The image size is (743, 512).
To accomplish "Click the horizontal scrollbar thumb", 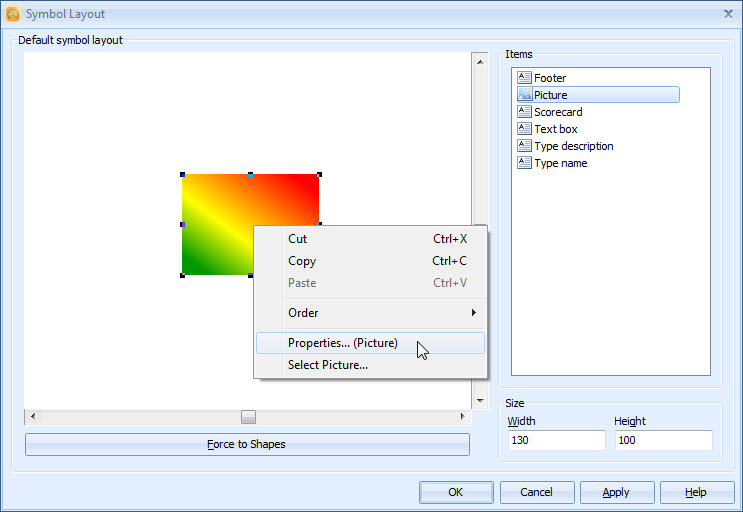I will pos(248,416).
